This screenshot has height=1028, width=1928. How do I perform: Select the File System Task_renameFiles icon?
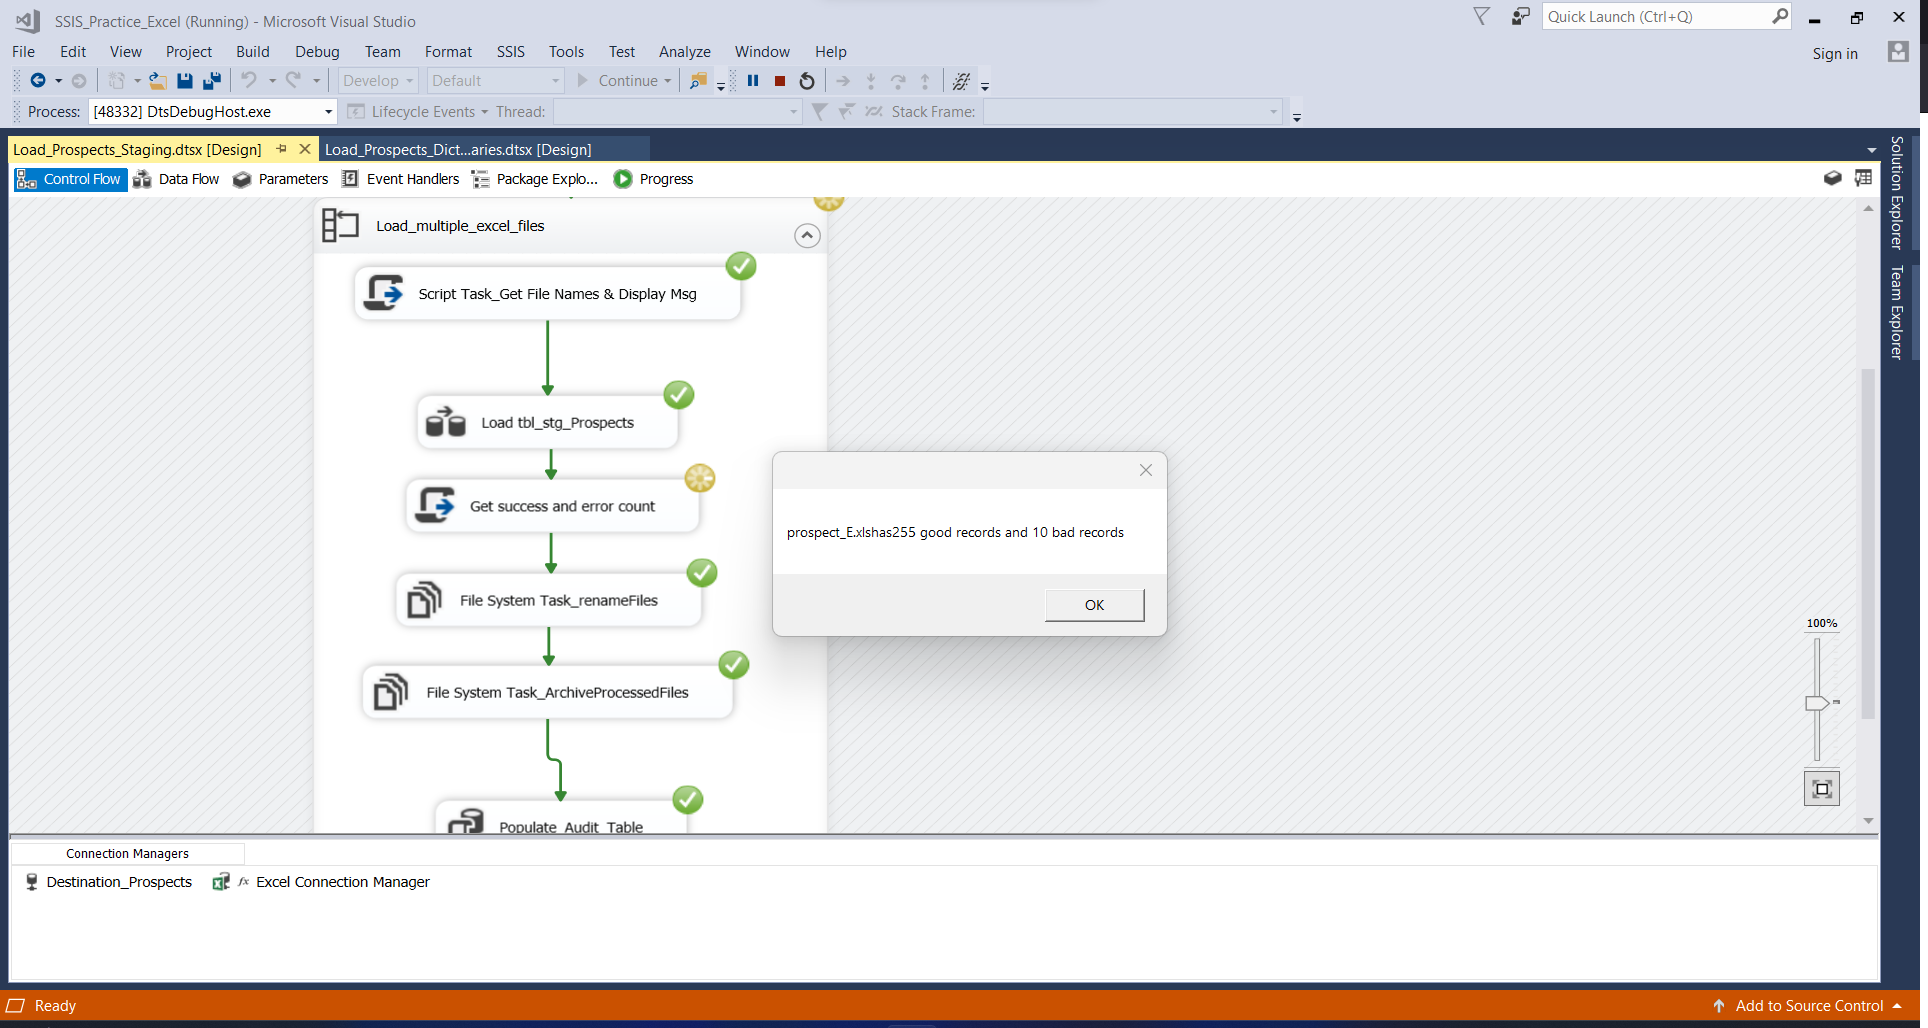click(424, 600)
